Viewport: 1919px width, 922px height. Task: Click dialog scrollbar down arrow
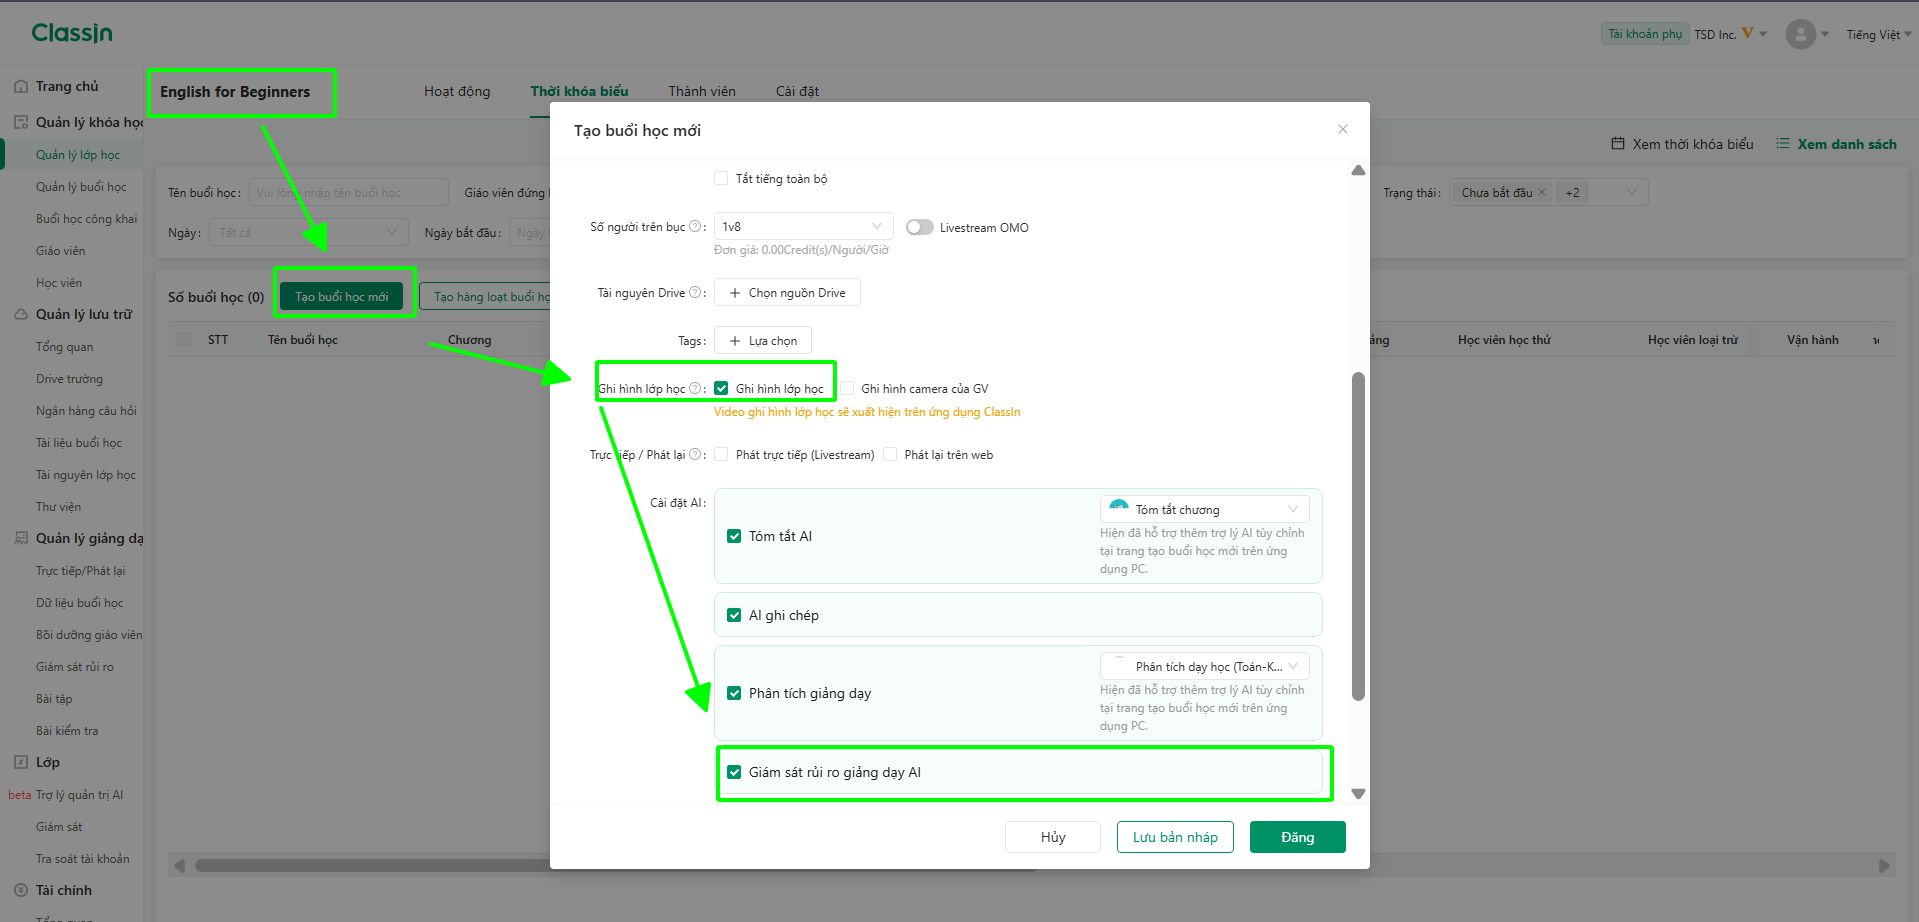point(1358,794)
